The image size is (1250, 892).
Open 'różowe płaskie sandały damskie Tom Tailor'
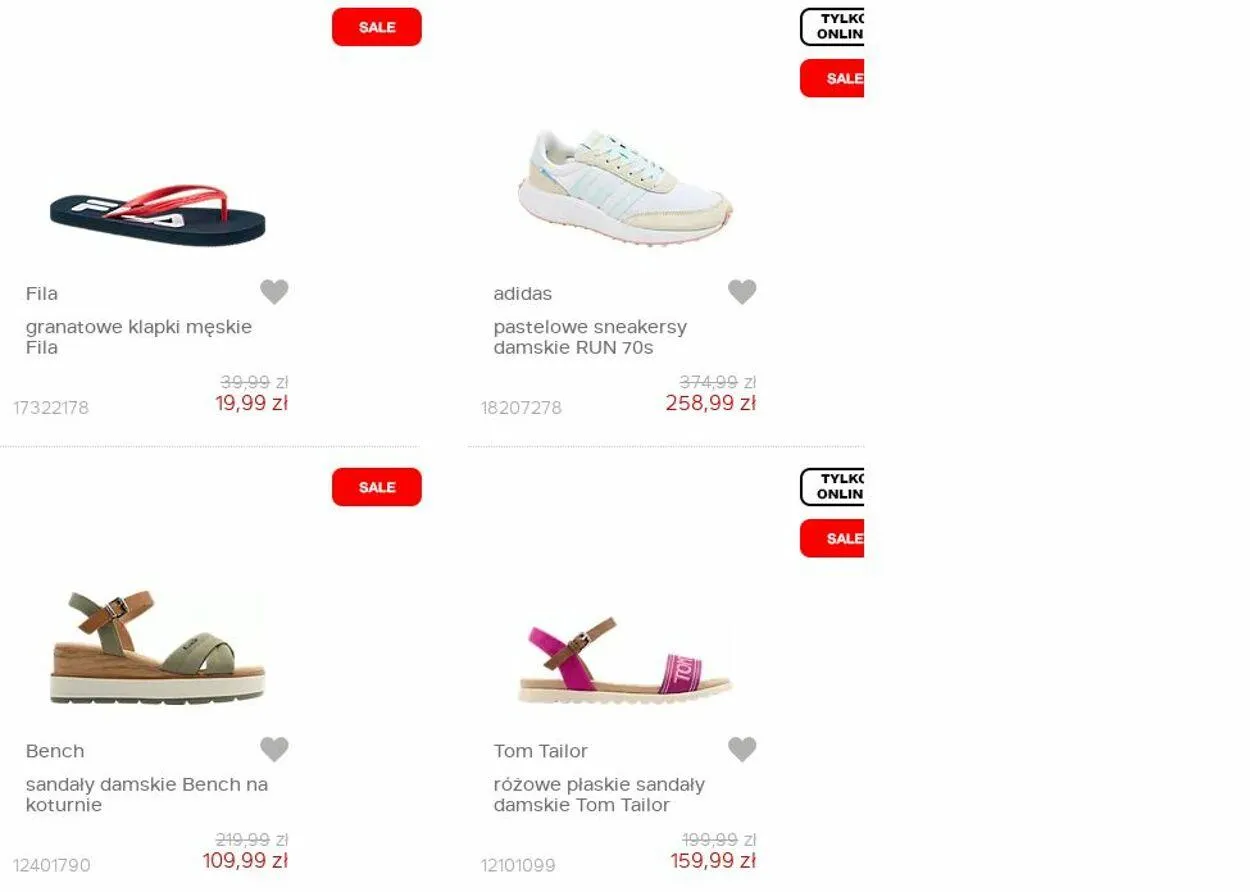(x=599, y=794)
